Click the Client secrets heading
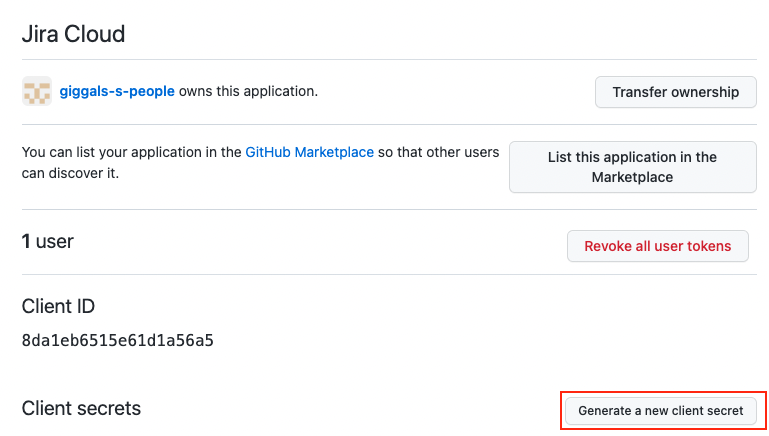This screenshot has height=436, width=769. 81,408
